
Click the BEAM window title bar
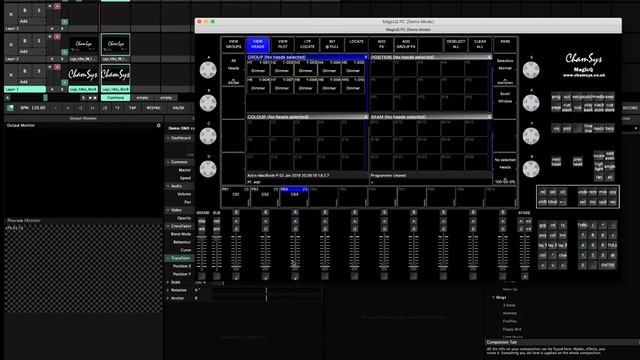(430, 117)
